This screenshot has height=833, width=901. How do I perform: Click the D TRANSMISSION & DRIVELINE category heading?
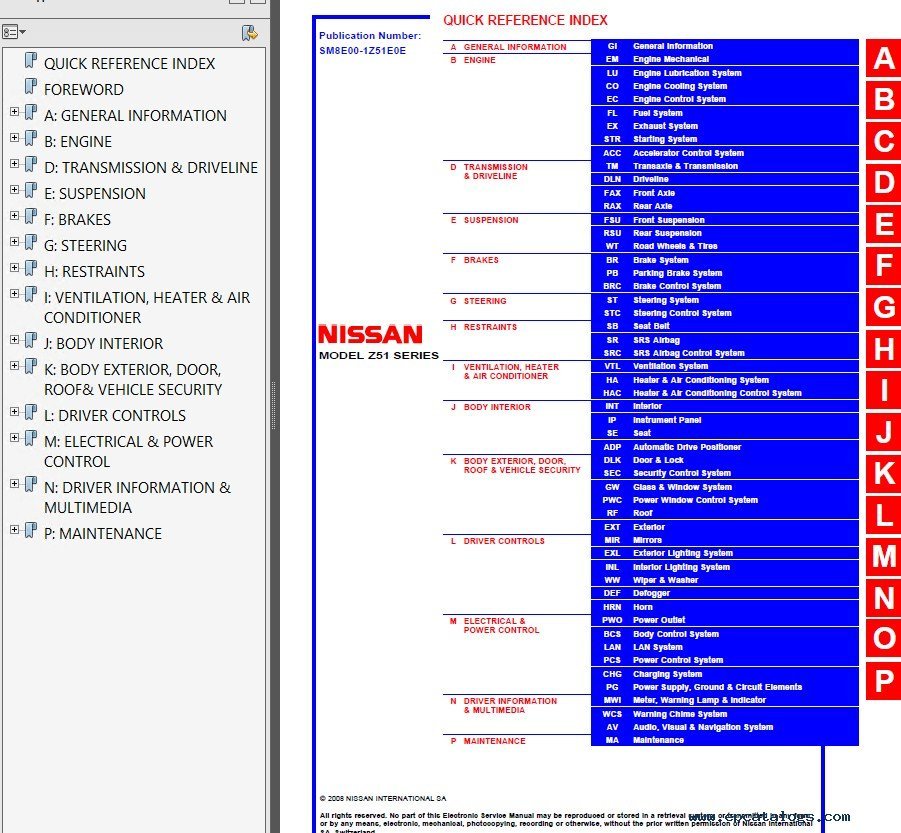pyautogui.click(x=489, y=171)
